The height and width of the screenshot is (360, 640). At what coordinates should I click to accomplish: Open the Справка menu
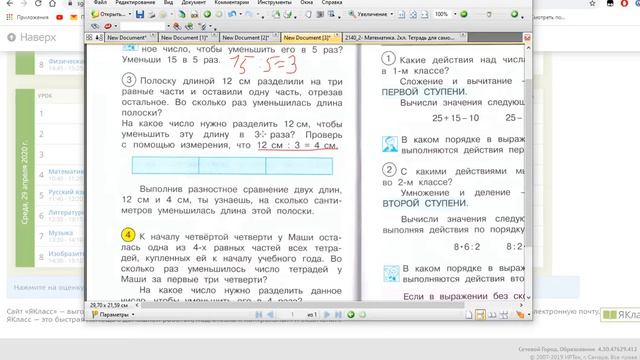pyautogui.click(x=331, y=2)
